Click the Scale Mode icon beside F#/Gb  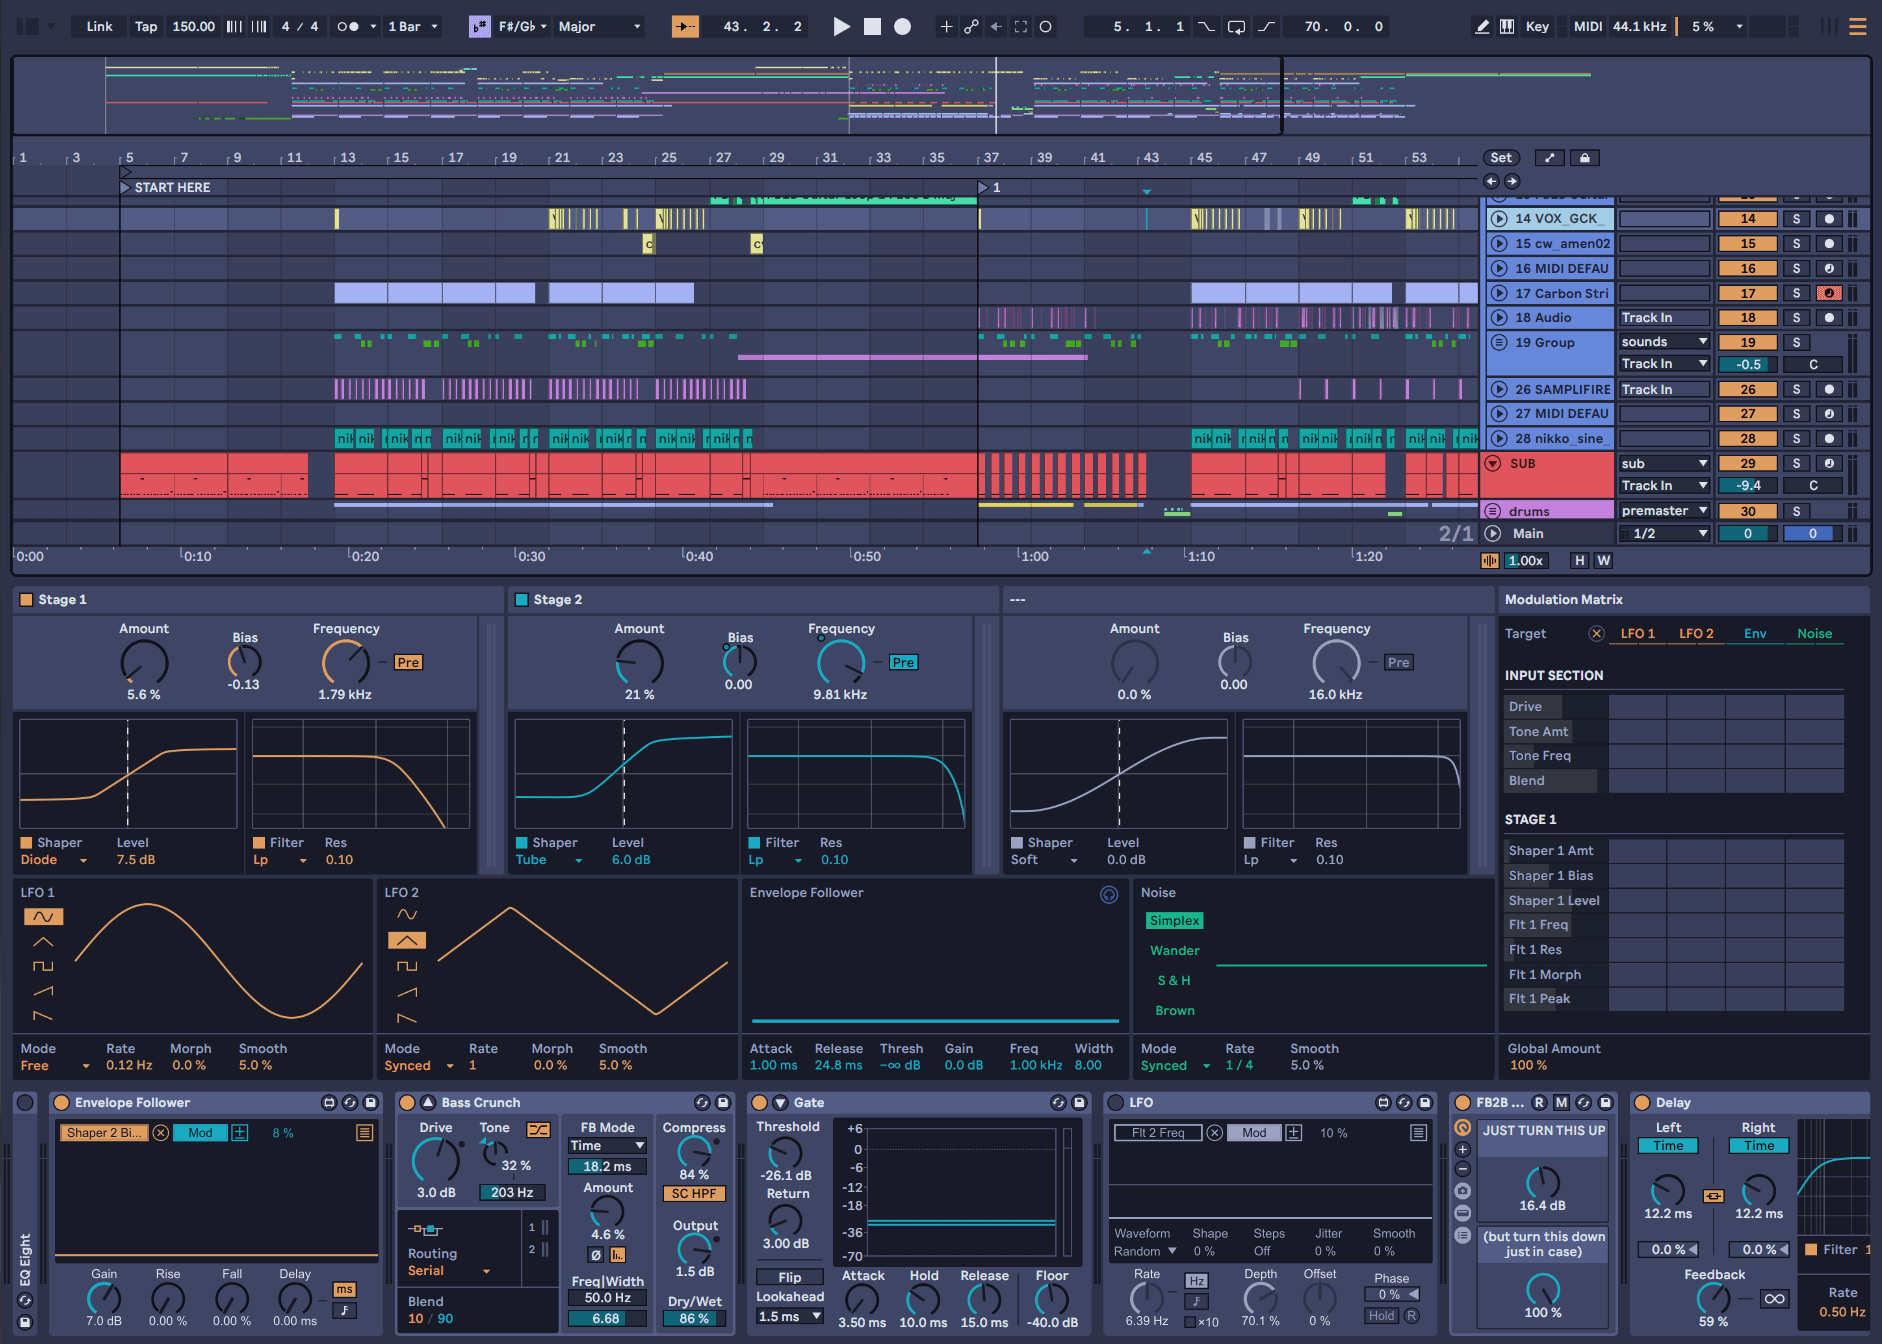click(480, 27)
